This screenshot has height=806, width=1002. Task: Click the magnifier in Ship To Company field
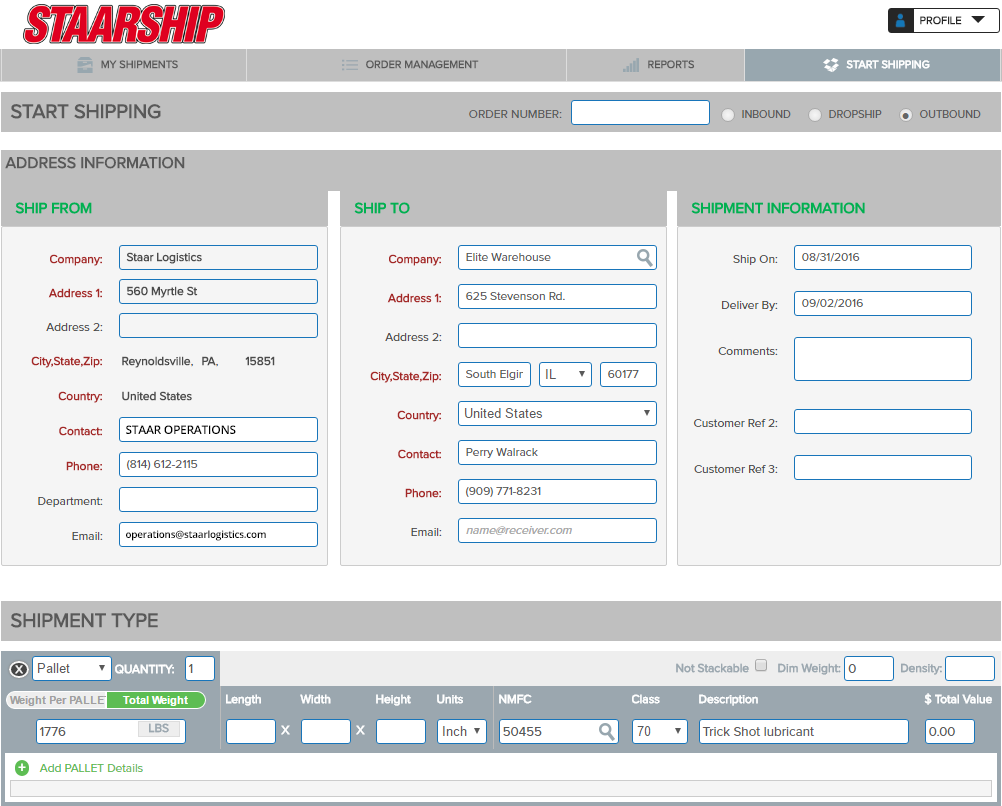[645, 258]
